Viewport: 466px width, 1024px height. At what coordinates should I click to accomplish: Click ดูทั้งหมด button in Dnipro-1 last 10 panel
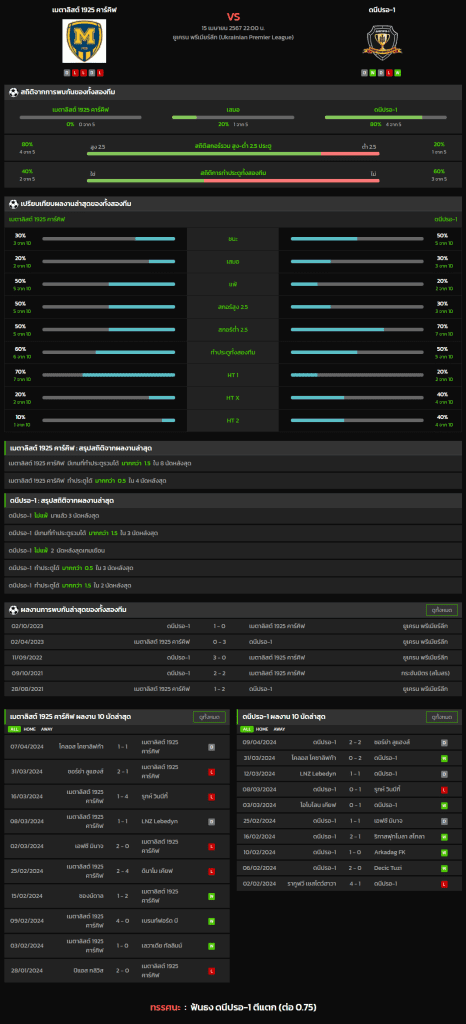pyautogui.click(x=442, y=717)
